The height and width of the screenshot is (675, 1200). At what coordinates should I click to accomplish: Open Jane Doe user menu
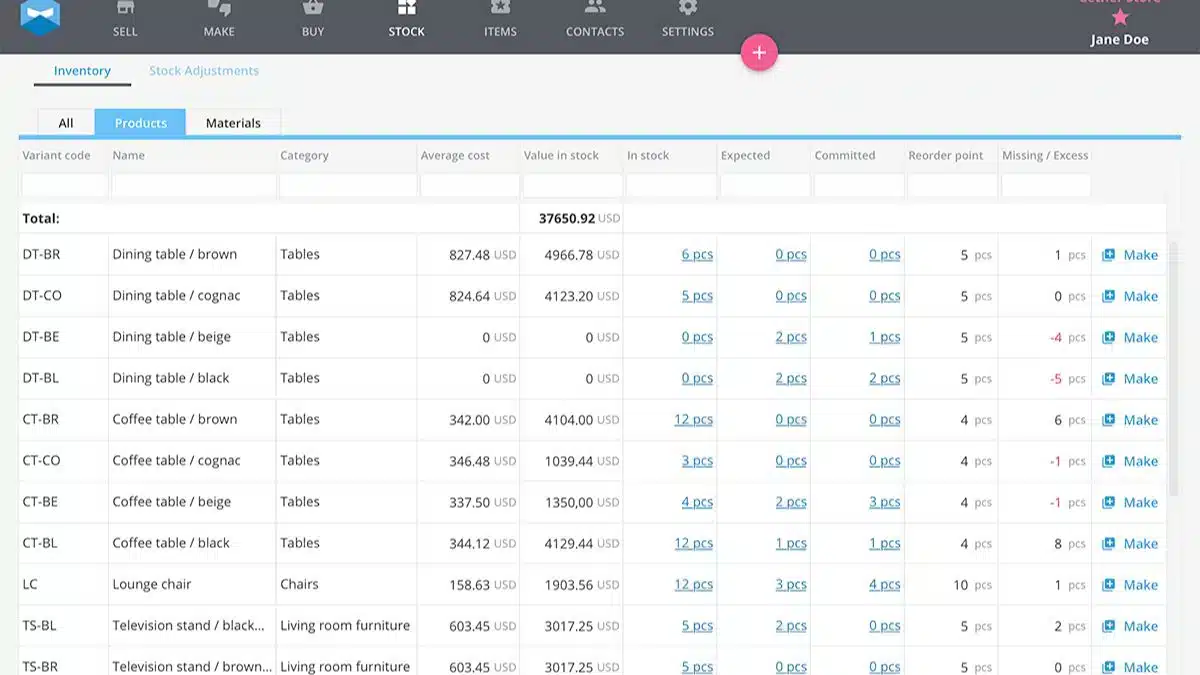[1119, 40]
